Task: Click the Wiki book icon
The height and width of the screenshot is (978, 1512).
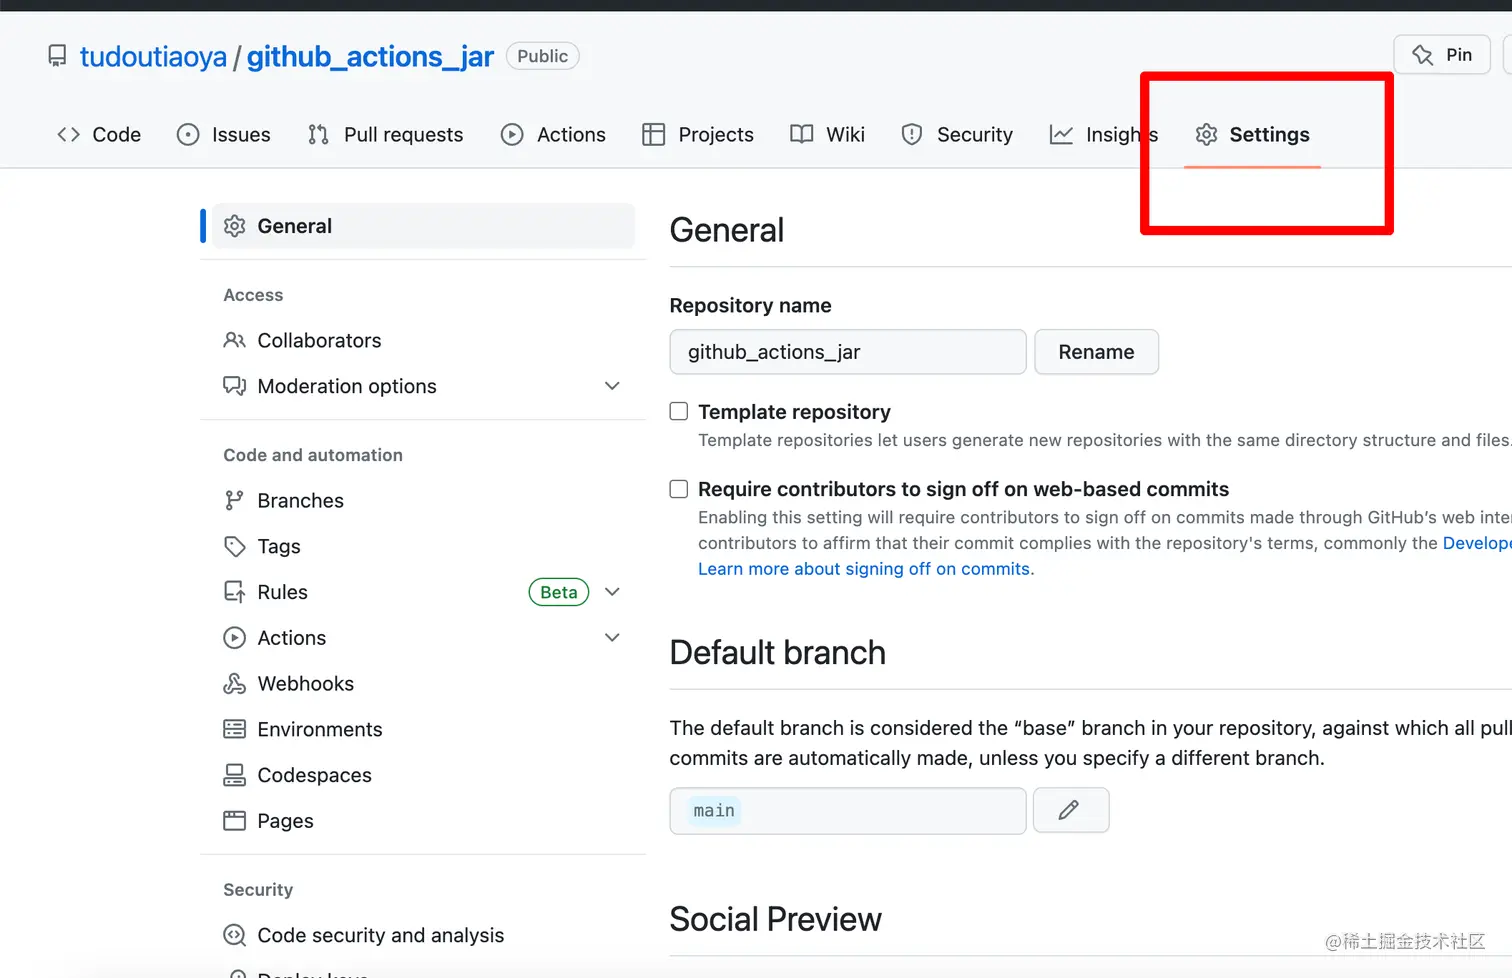Action: pyautogui.click(x=801, y=134)
